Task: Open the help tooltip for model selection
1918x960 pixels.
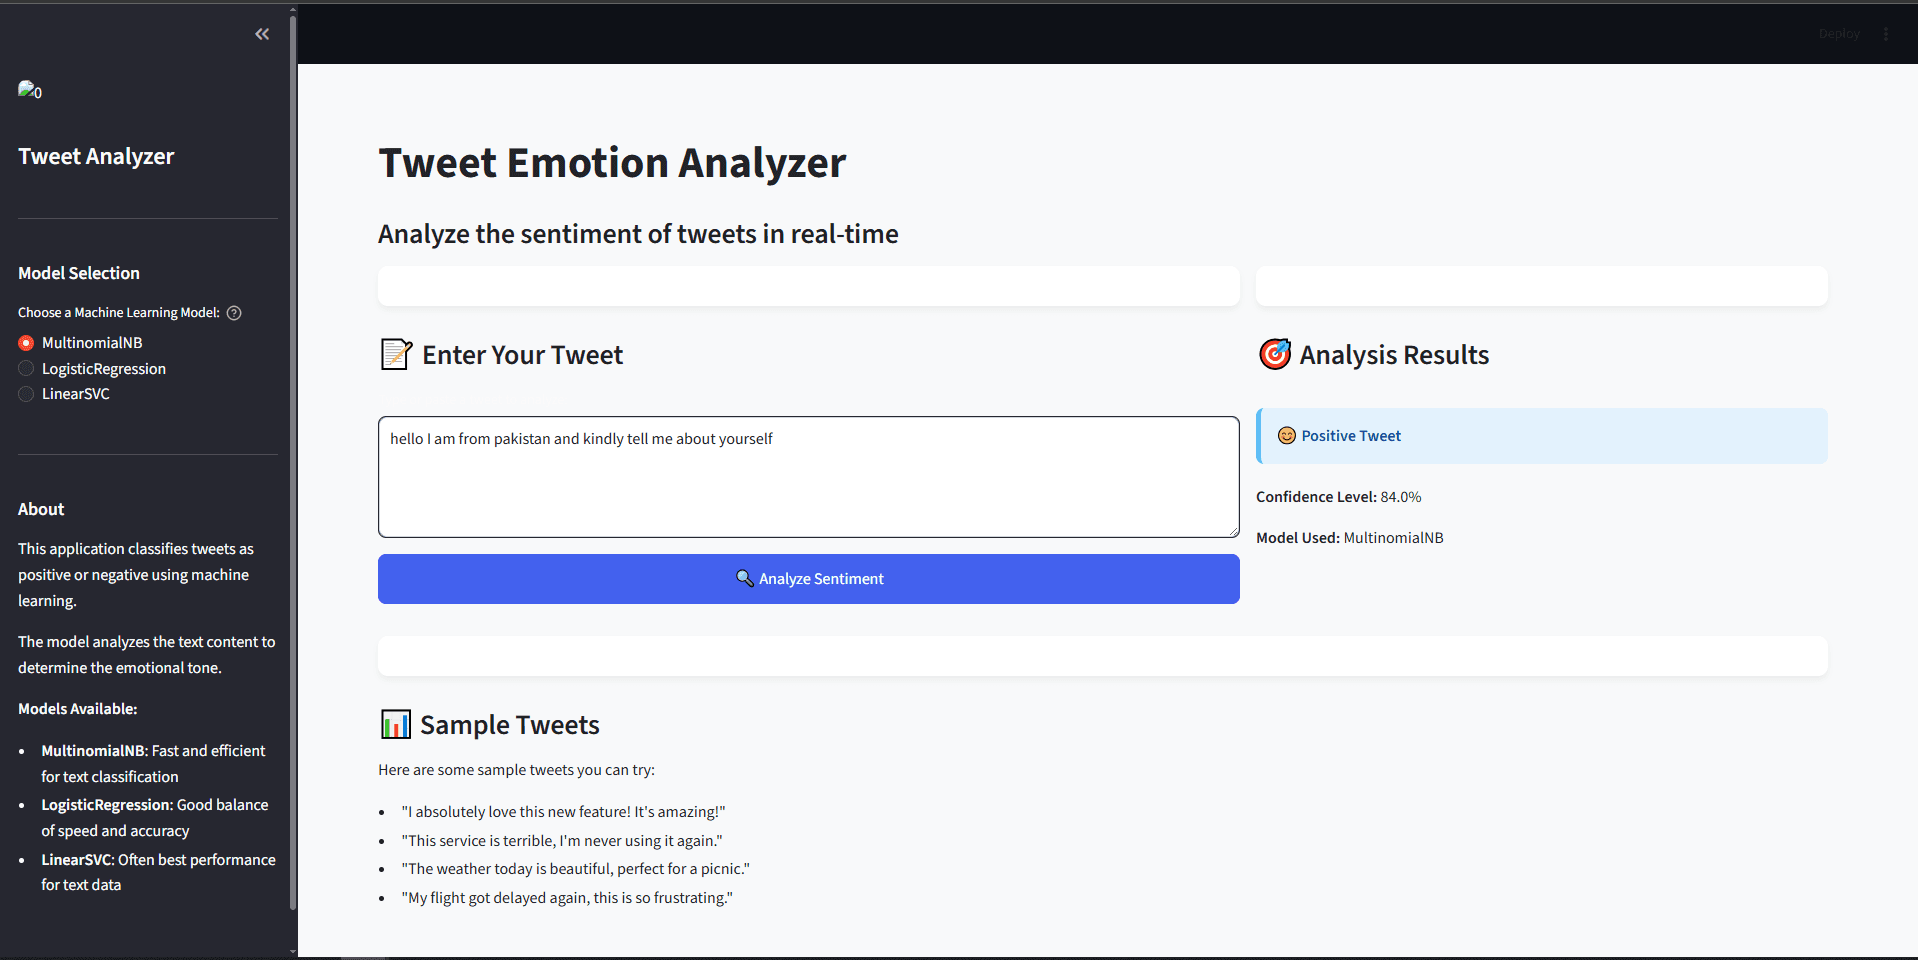Action: click(234, 312)
